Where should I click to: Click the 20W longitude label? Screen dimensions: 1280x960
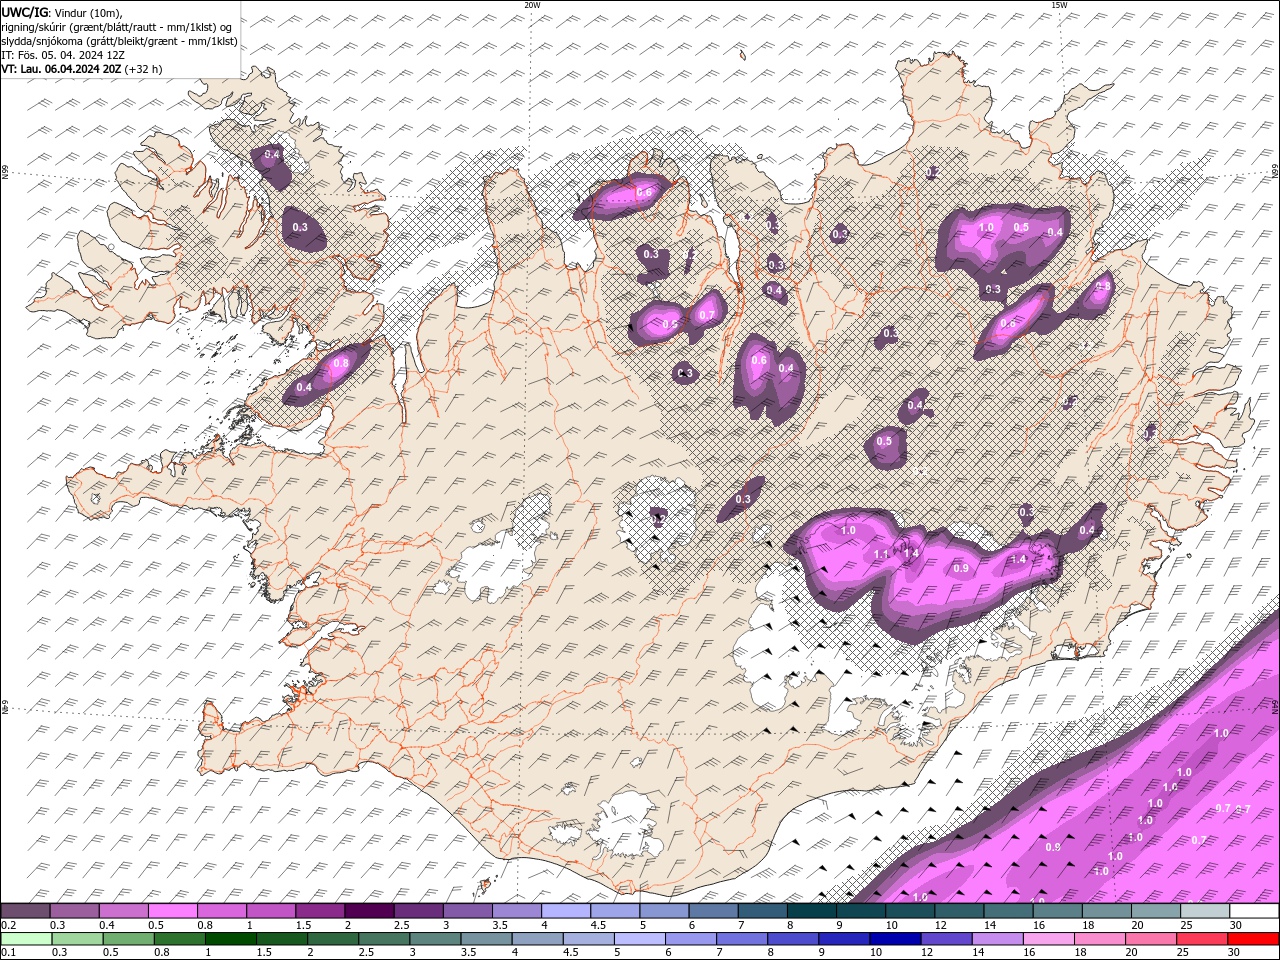532,5
